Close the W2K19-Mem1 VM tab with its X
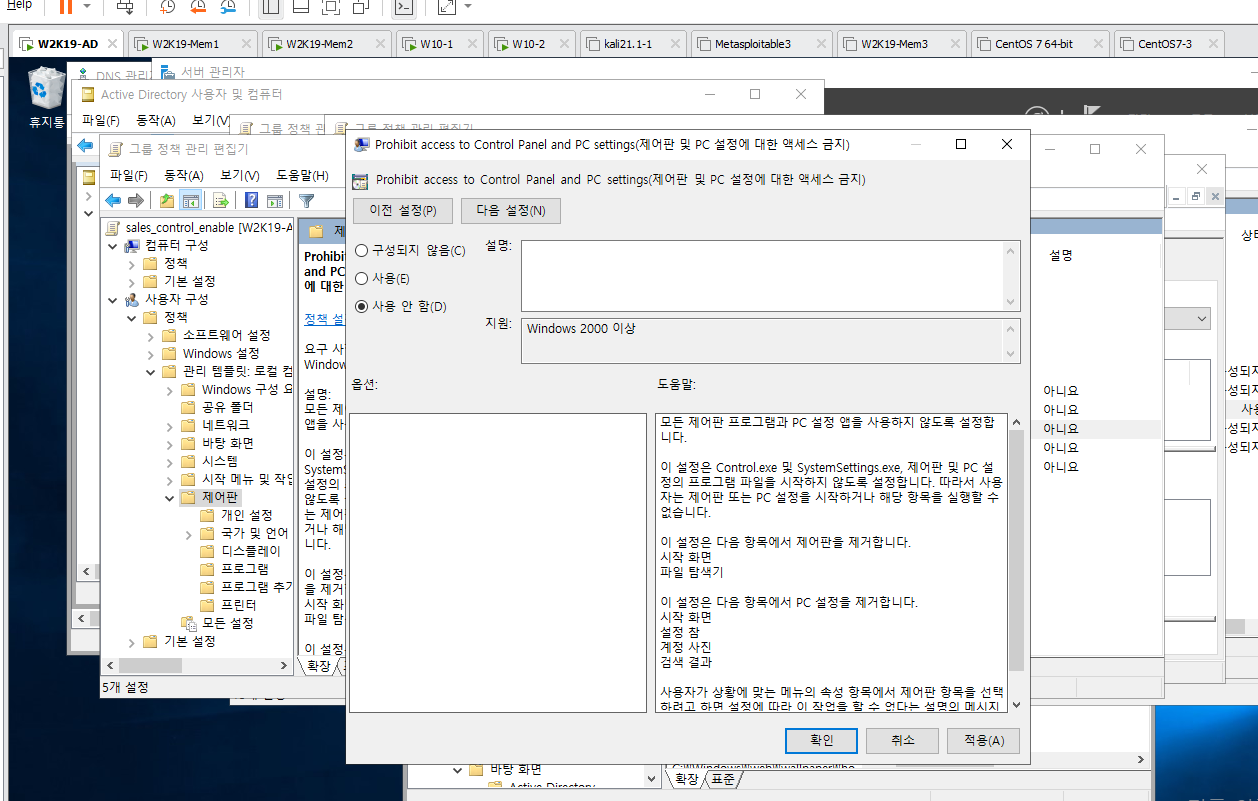Screen dimensions: 1258x801 (x=245, y=44)
